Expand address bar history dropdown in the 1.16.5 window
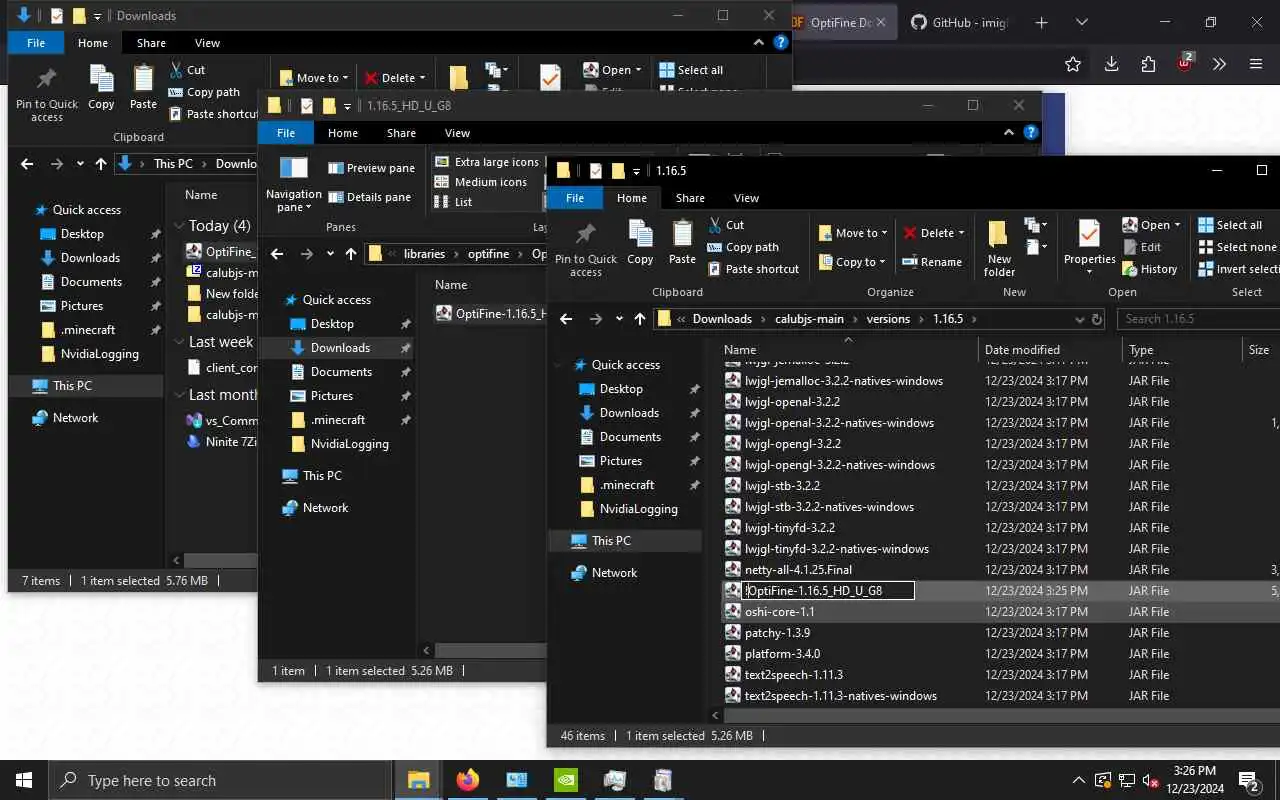1280x800 pixels. tap(1079, 319)
